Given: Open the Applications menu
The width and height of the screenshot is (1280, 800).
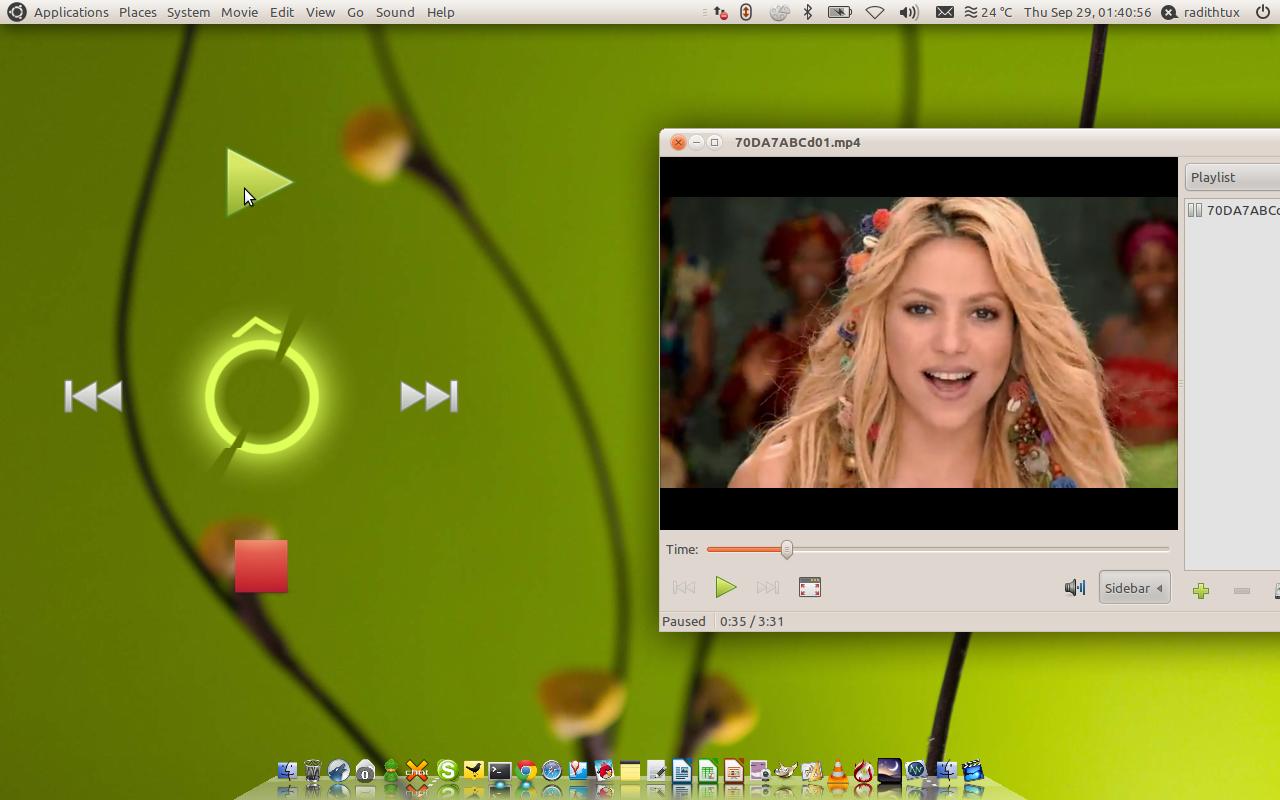Looking at the screenshot, I should pyautogui.click(x=71, y=12).
